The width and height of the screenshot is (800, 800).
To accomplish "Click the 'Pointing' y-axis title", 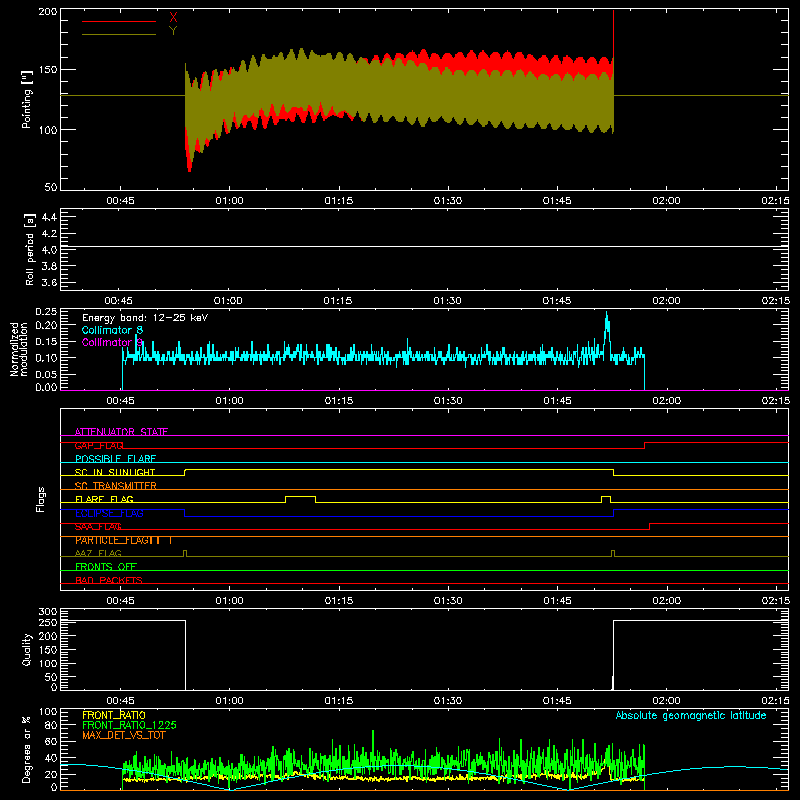I will coord(27,99).
